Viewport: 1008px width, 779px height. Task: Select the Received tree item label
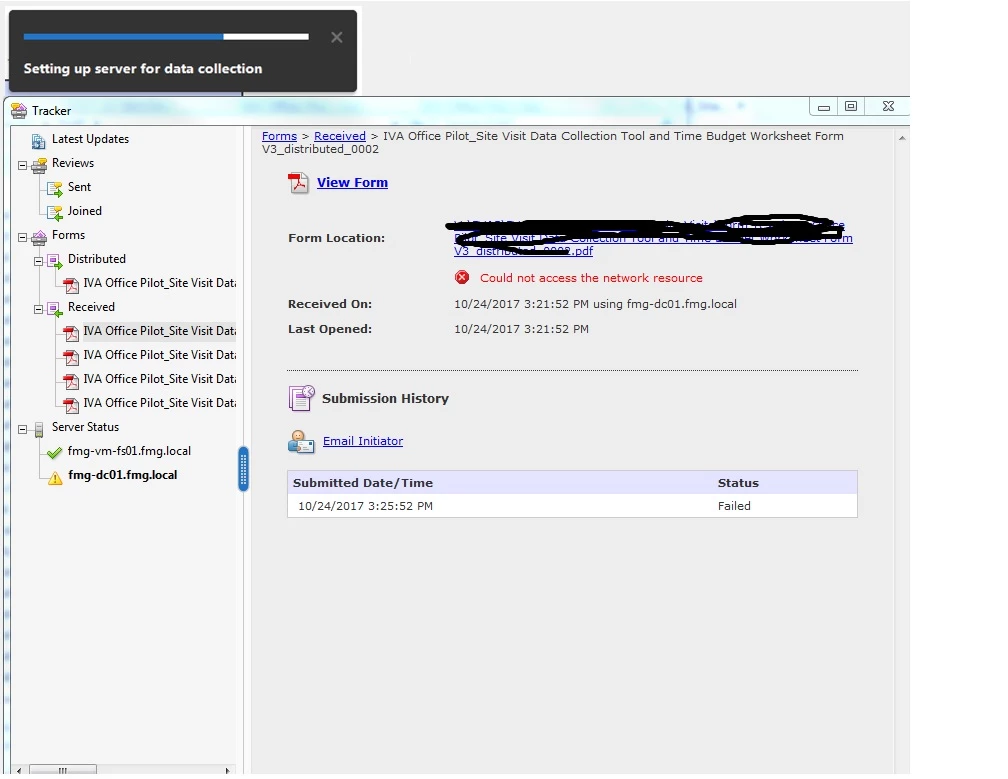coord(91,307)
